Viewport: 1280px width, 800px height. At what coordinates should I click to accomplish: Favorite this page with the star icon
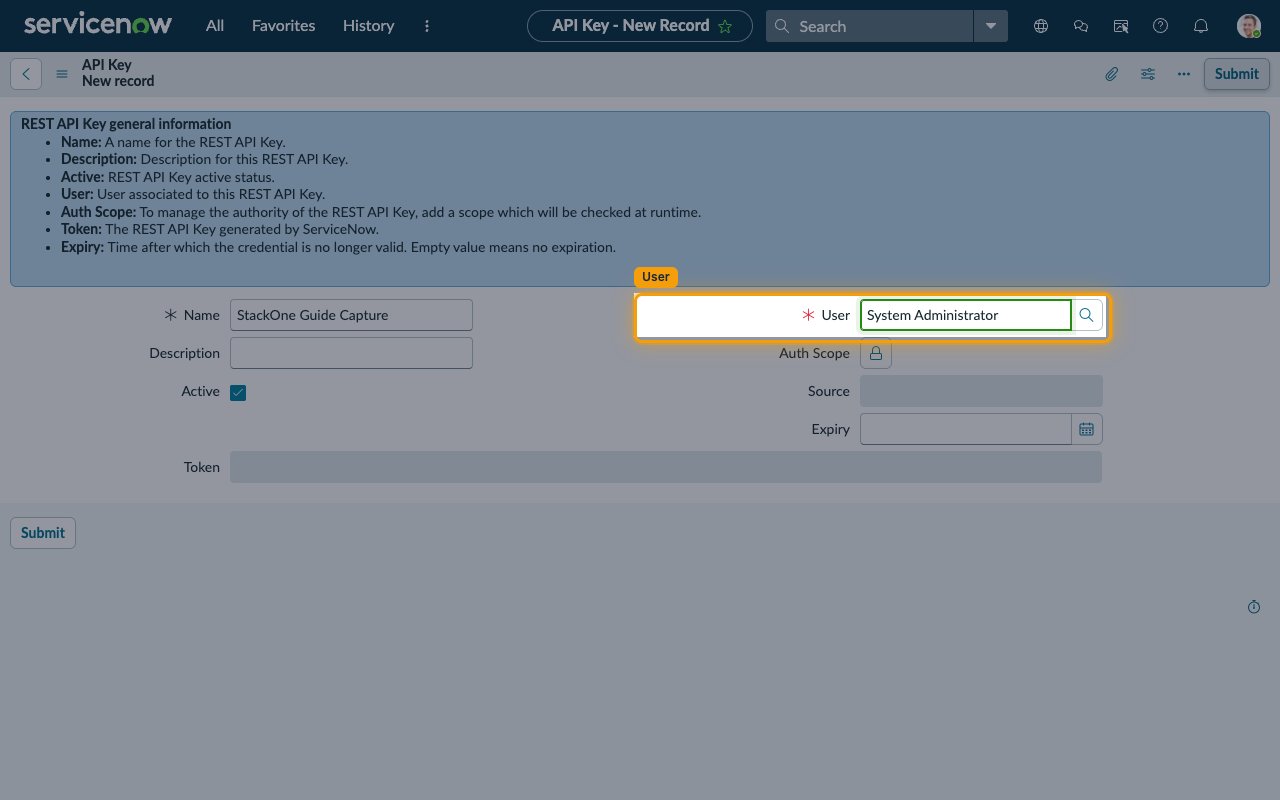click(x=725, y=26)
